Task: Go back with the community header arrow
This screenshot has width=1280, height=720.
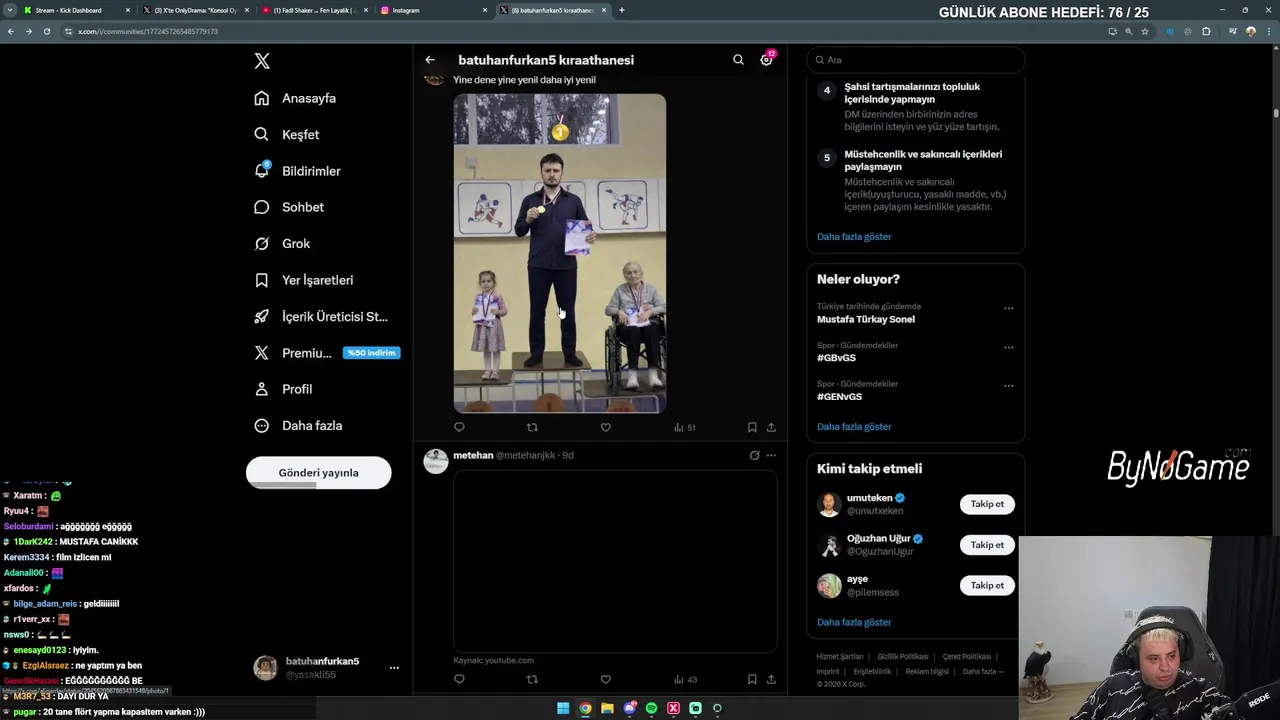Action: 430,60
